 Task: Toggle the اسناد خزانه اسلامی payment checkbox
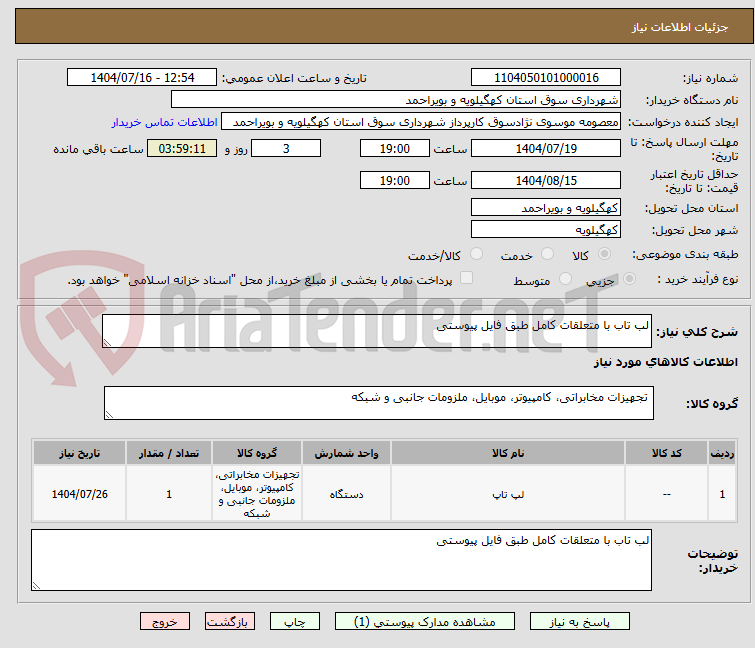tap(466, 278)
